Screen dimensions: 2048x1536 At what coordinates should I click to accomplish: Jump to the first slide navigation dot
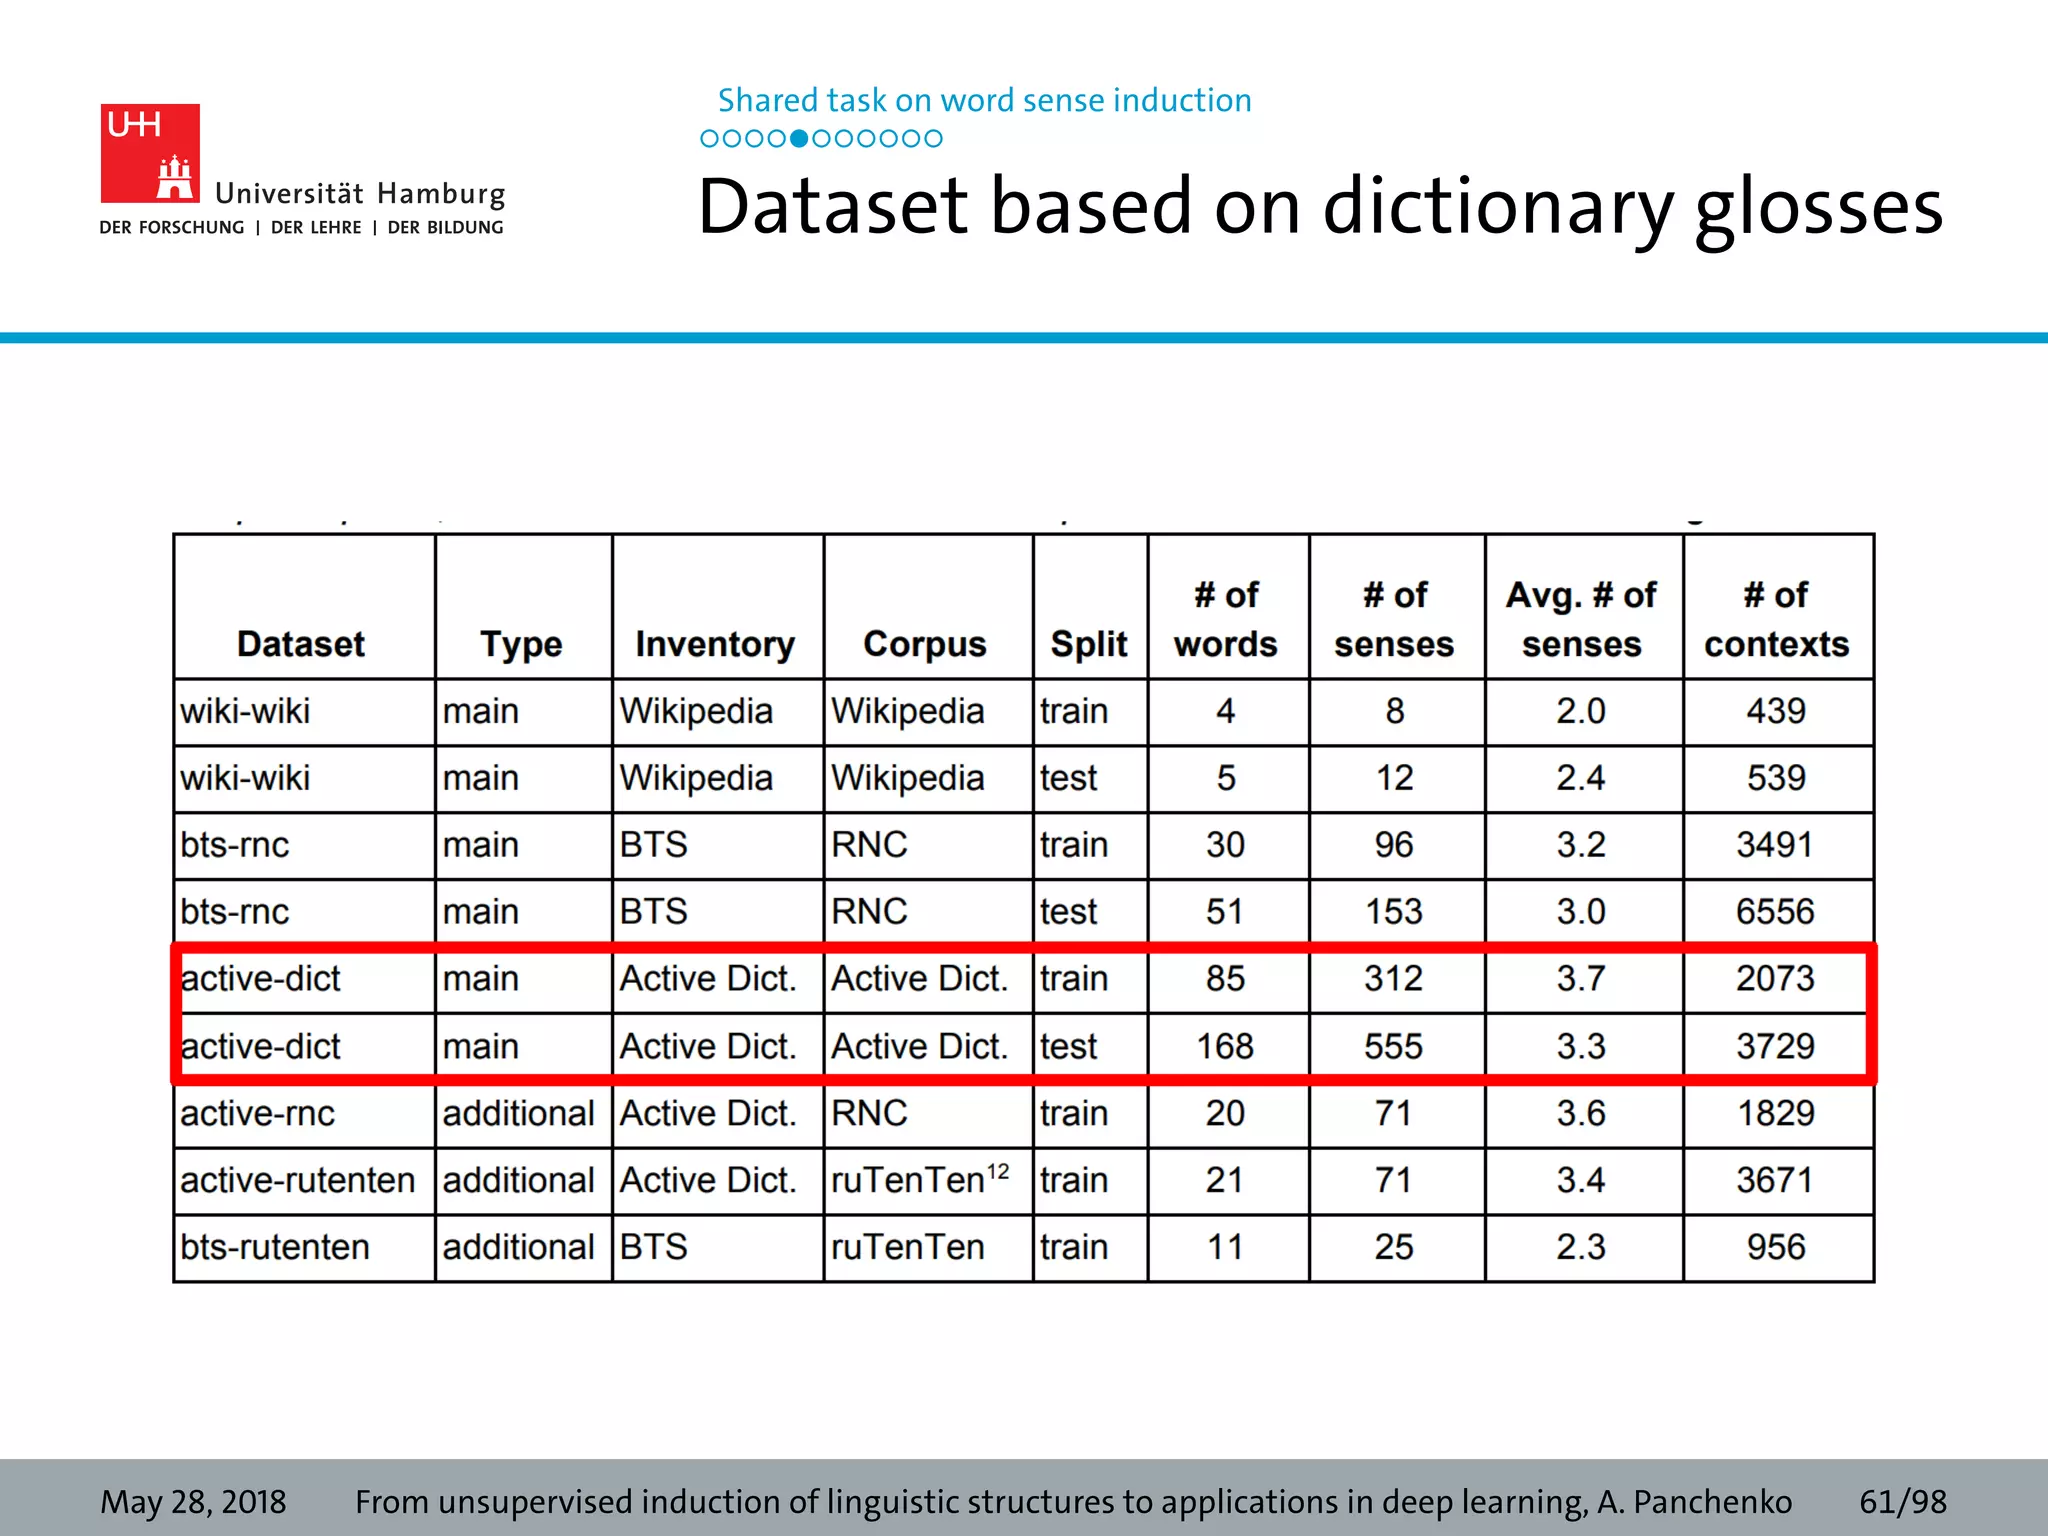coord(709,138)
